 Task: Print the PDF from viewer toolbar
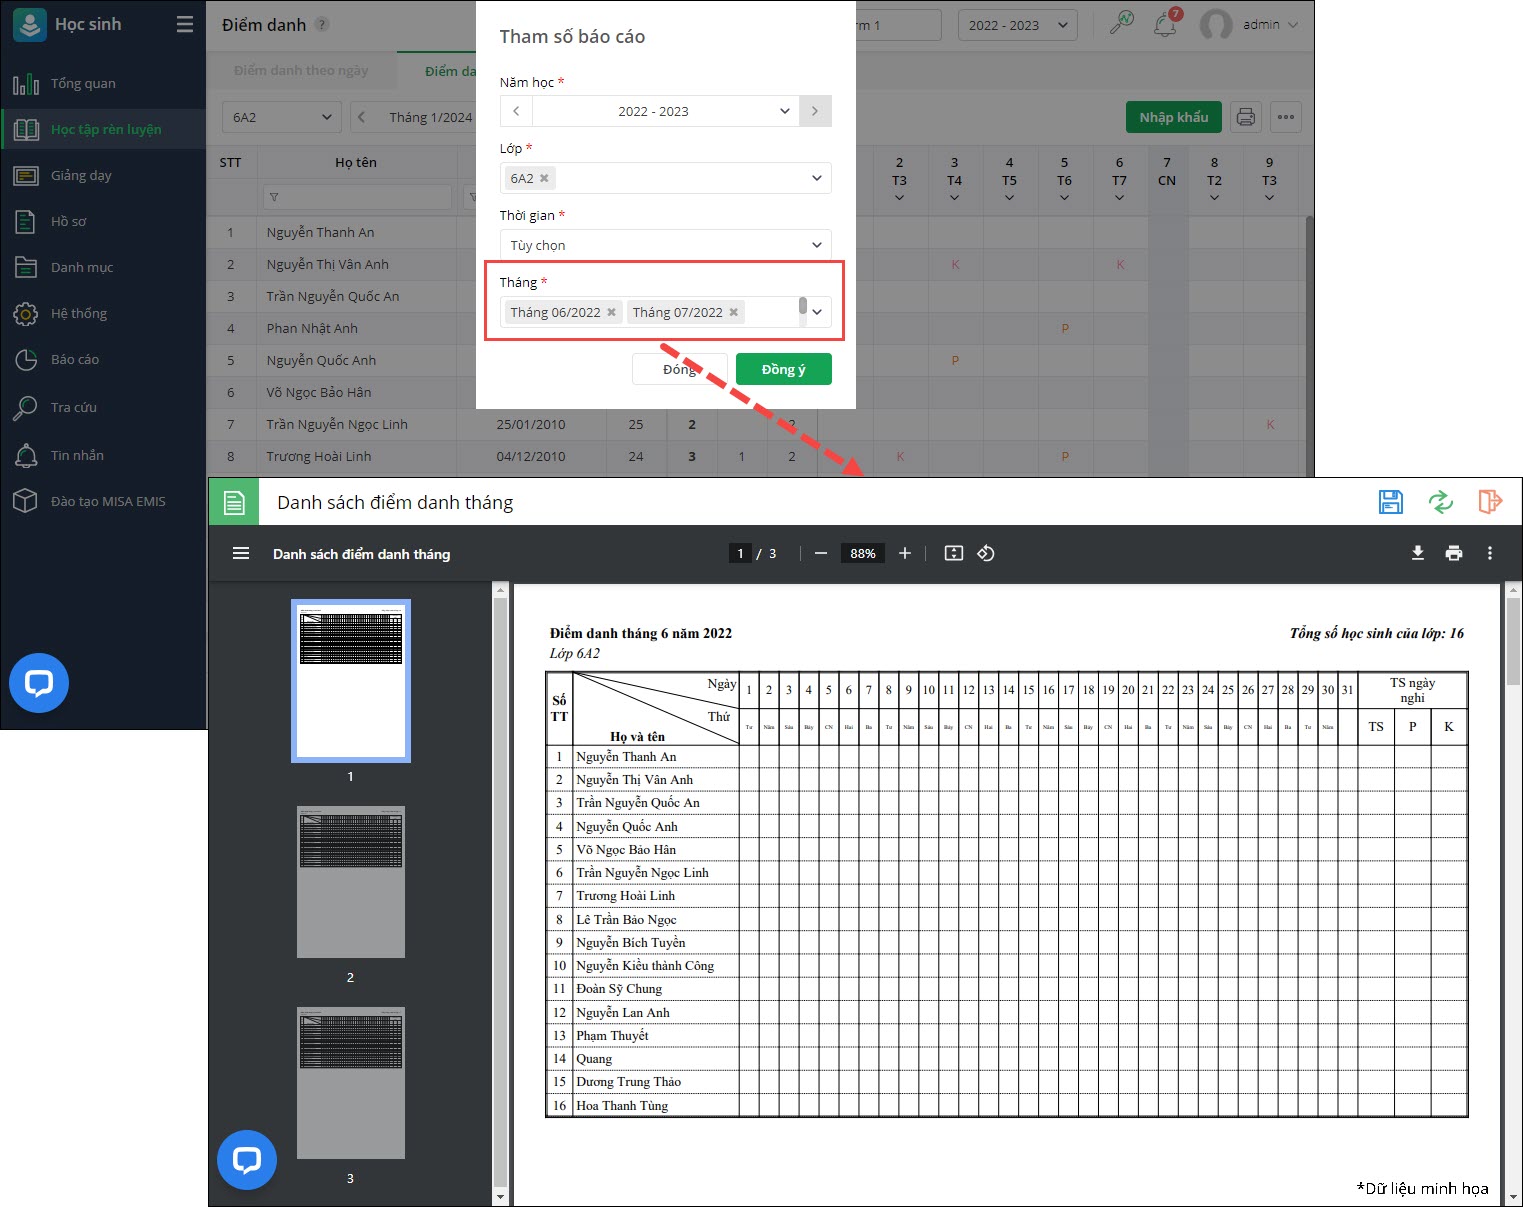coord(1453,553)
